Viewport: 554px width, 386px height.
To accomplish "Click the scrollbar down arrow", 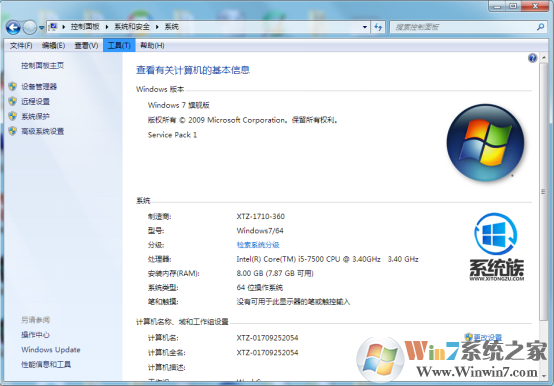I will [x=544, y=376].
